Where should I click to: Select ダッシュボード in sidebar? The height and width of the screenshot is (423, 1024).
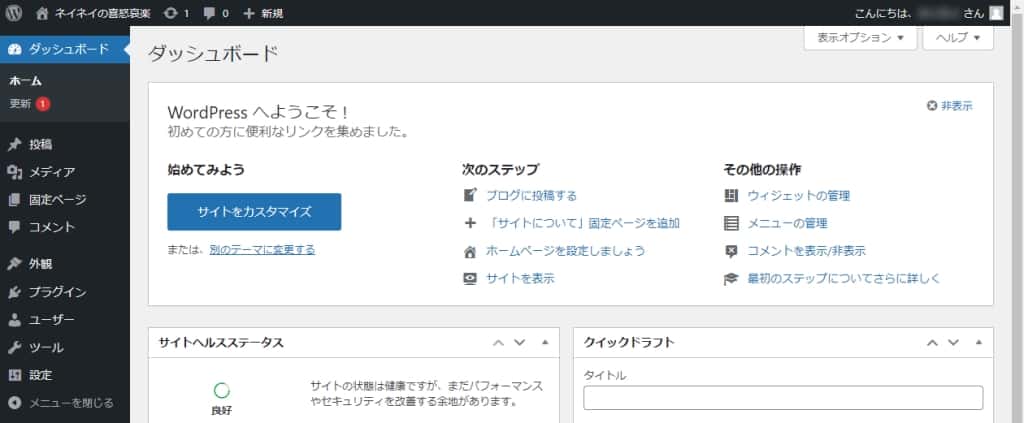[x=65, y=50]
